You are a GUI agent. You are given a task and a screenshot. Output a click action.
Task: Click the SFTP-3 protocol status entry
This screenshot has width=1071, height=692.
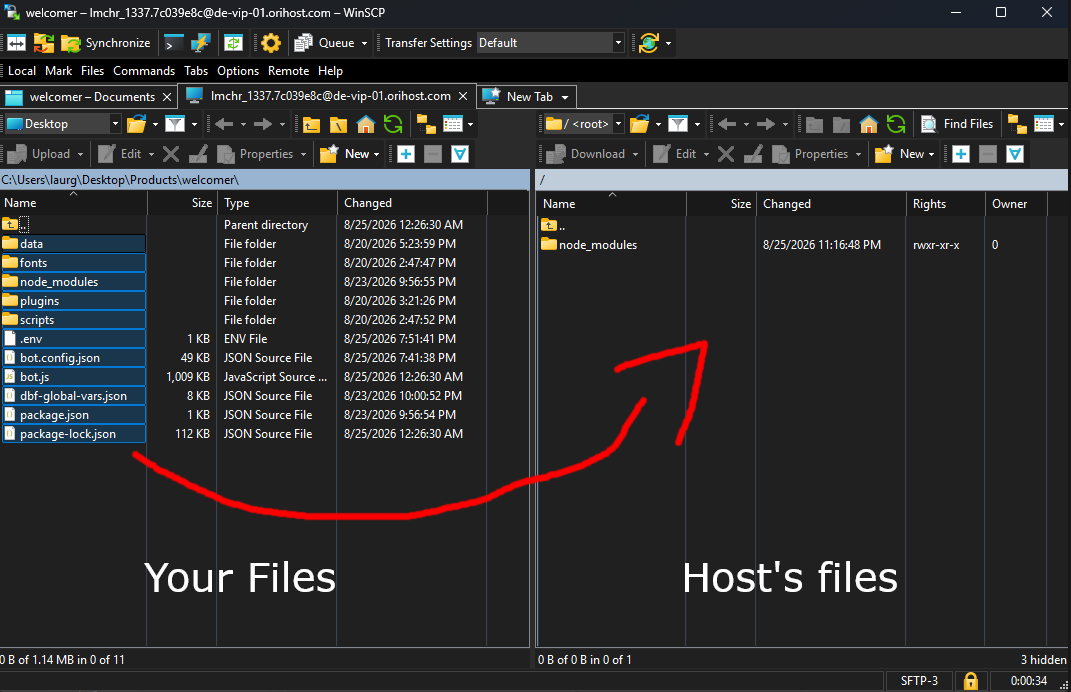tap(919, 680)
